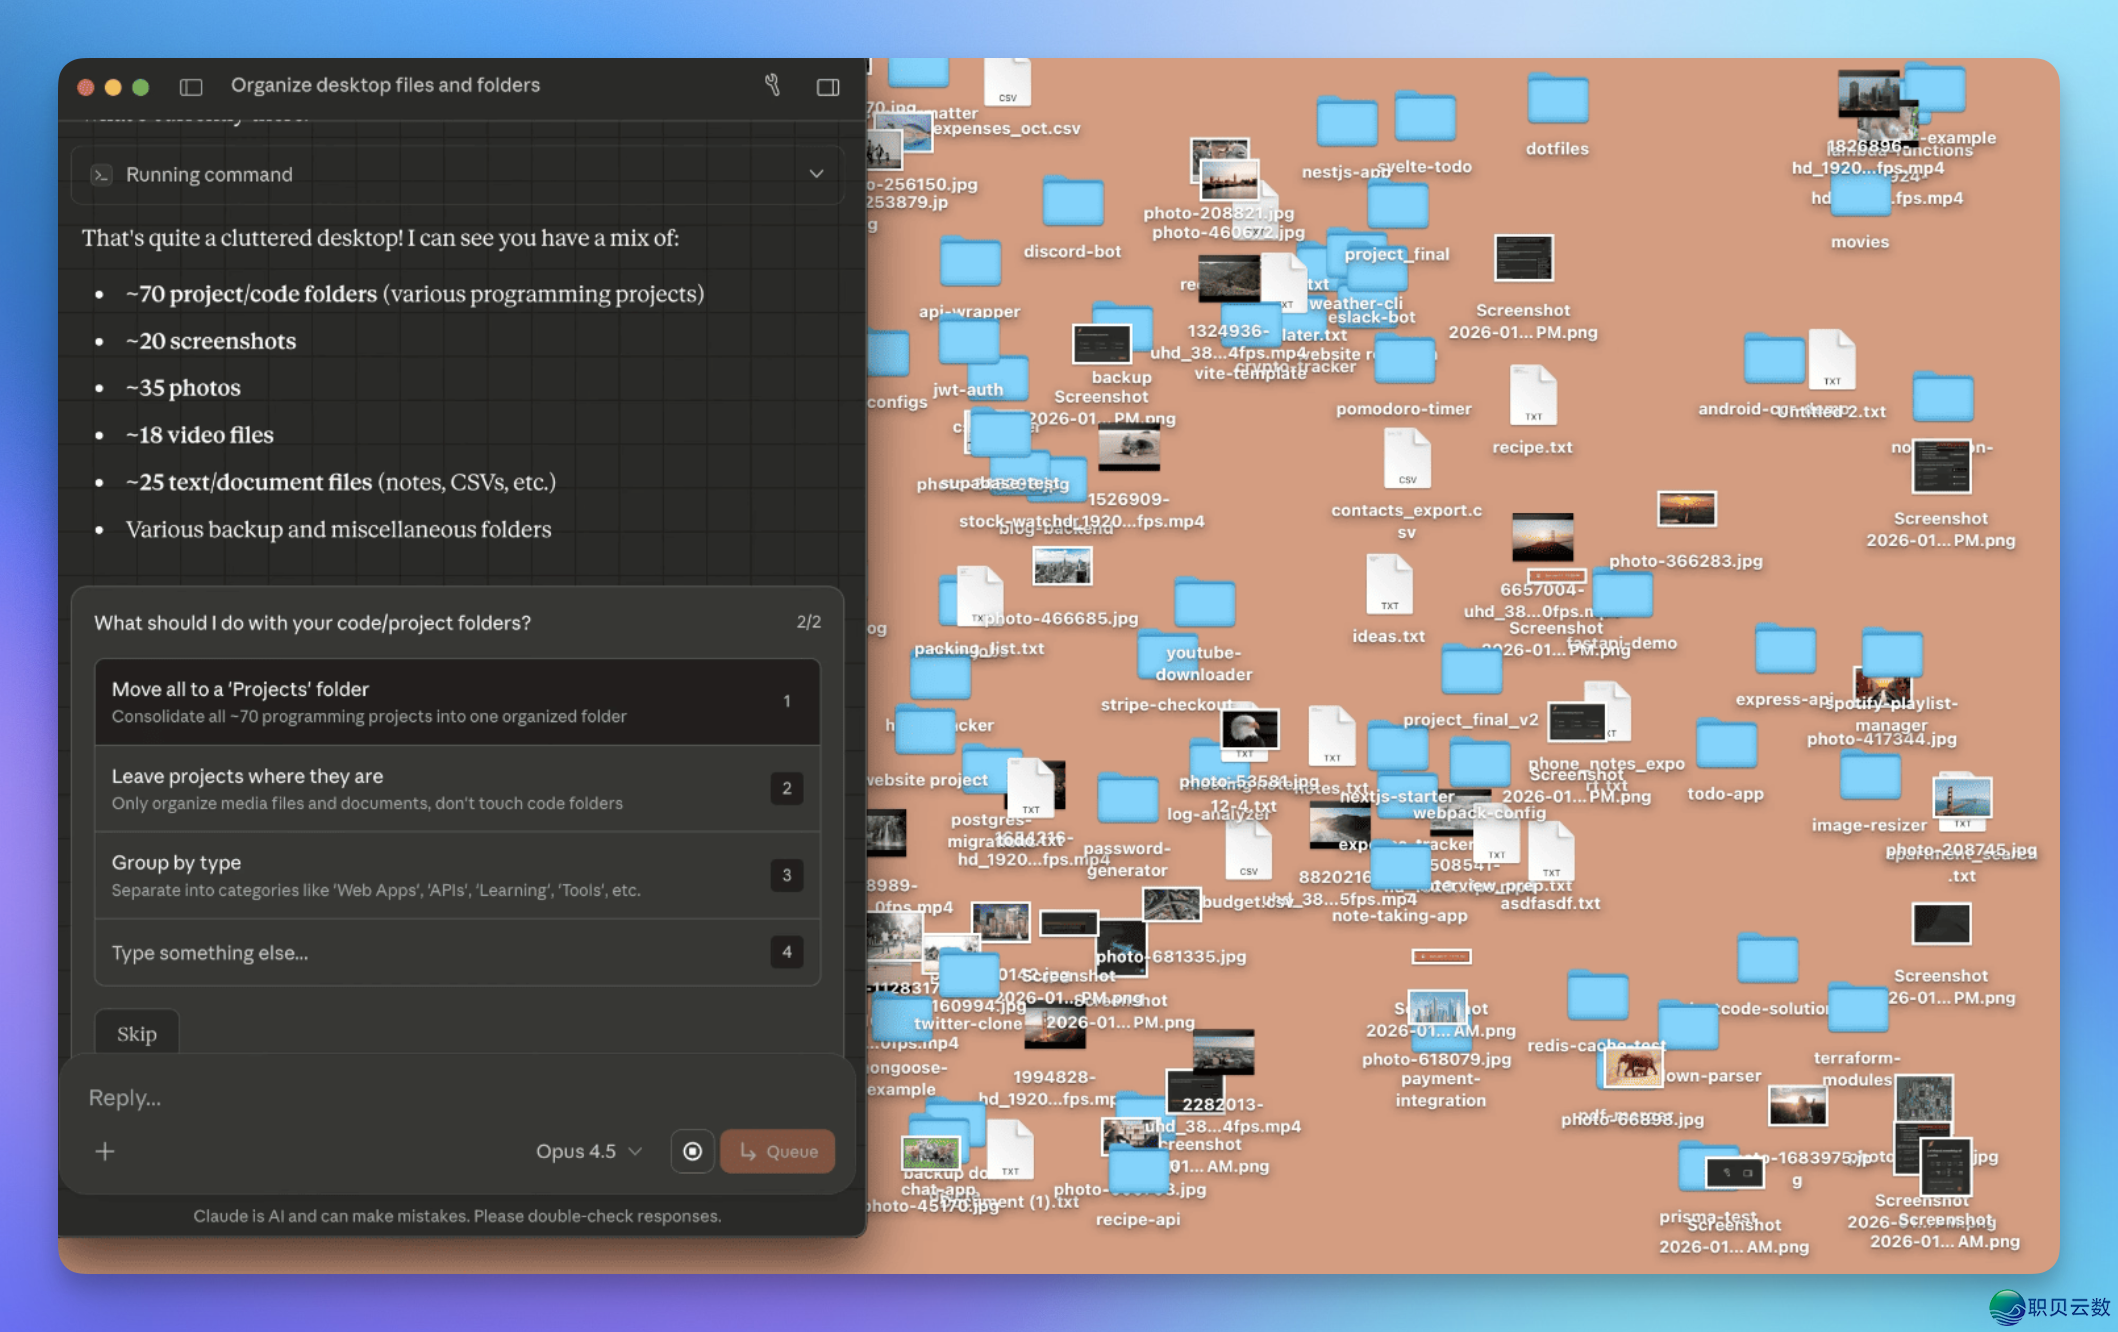2118x1332 pixels.
Task: Open the Opus 4.5 model dropdown
Action: 588,1151
